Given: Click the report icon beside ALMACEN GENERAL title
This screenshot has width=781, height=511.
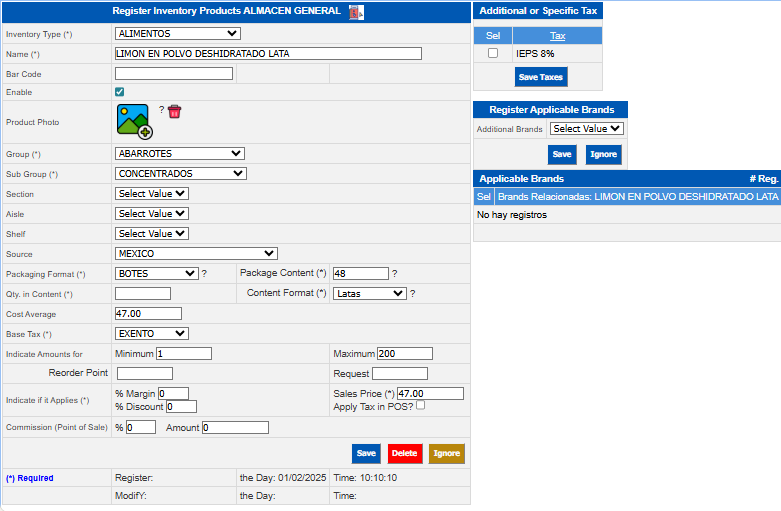Looking at the screenshot, I should [x=356, y=12].
